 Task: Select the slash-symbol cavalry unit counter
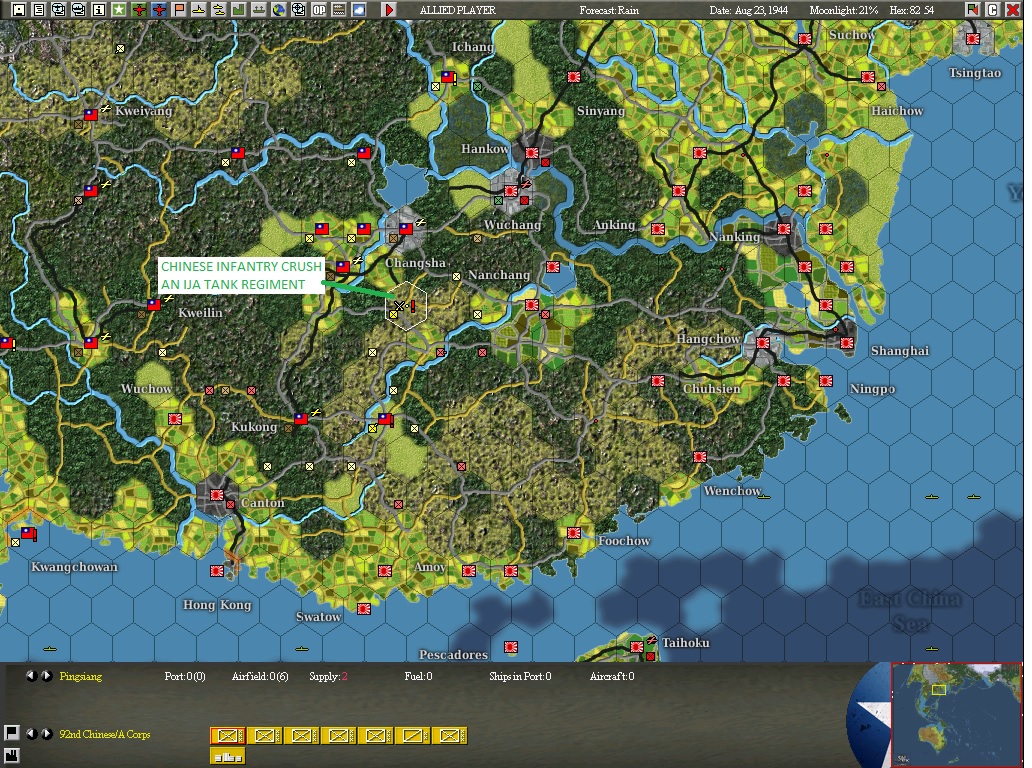(x=413, y=735)
